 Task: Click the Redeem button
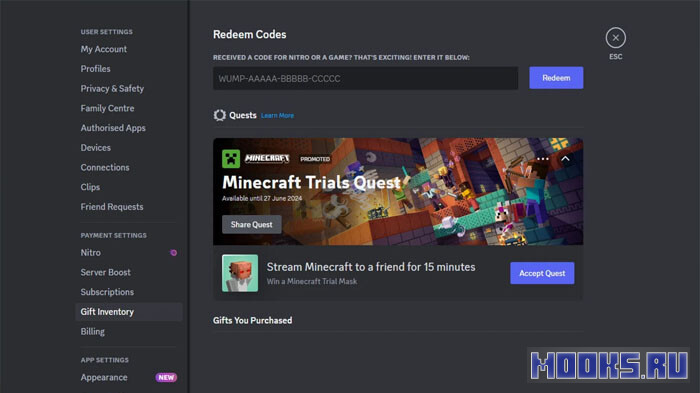pyautogui.click(x=556, y=78)
